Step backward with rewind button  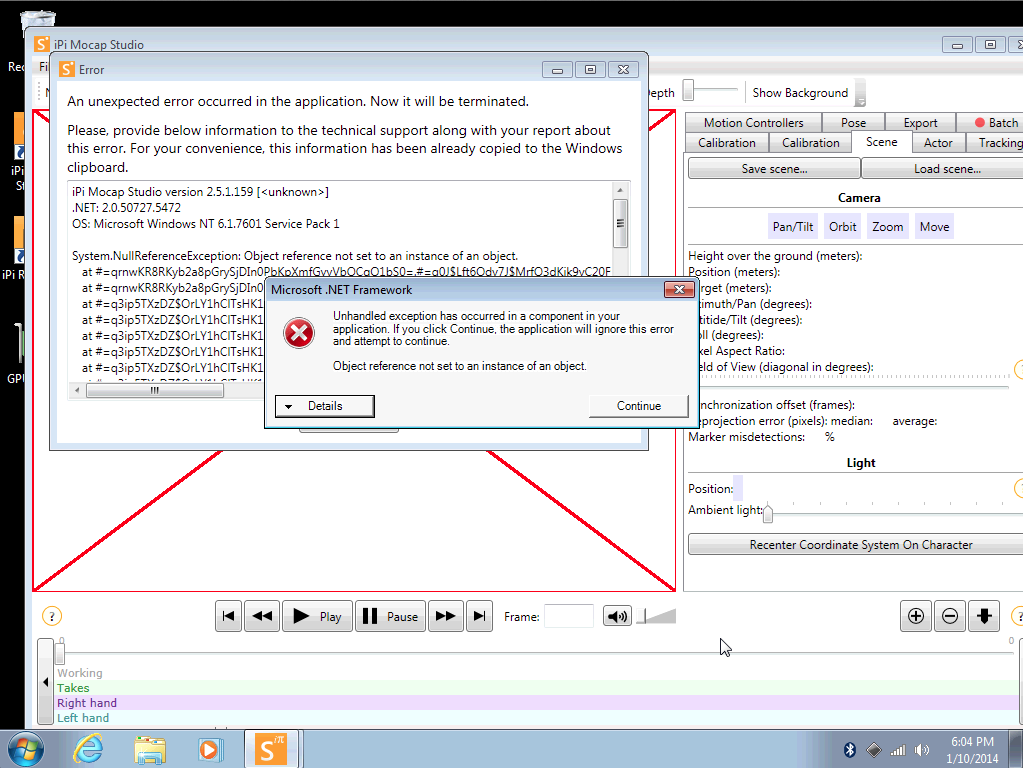coord(262,617)
